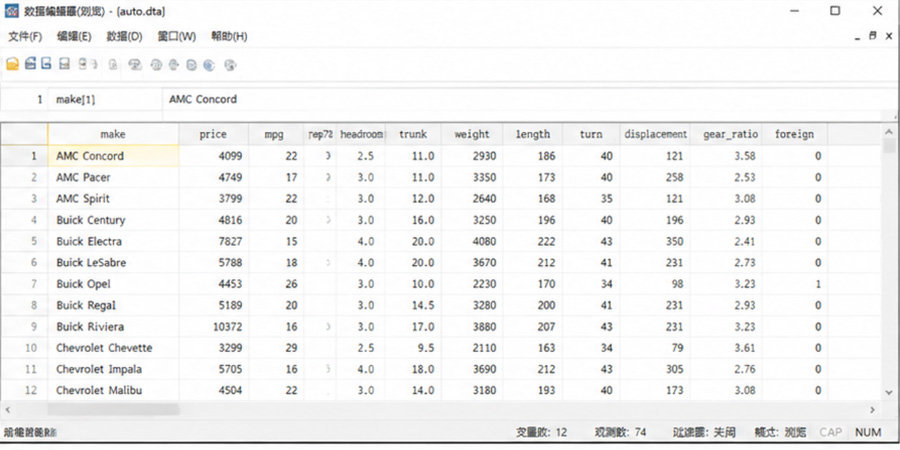Click the Chevrolet Malibu cell

(113, 390)
